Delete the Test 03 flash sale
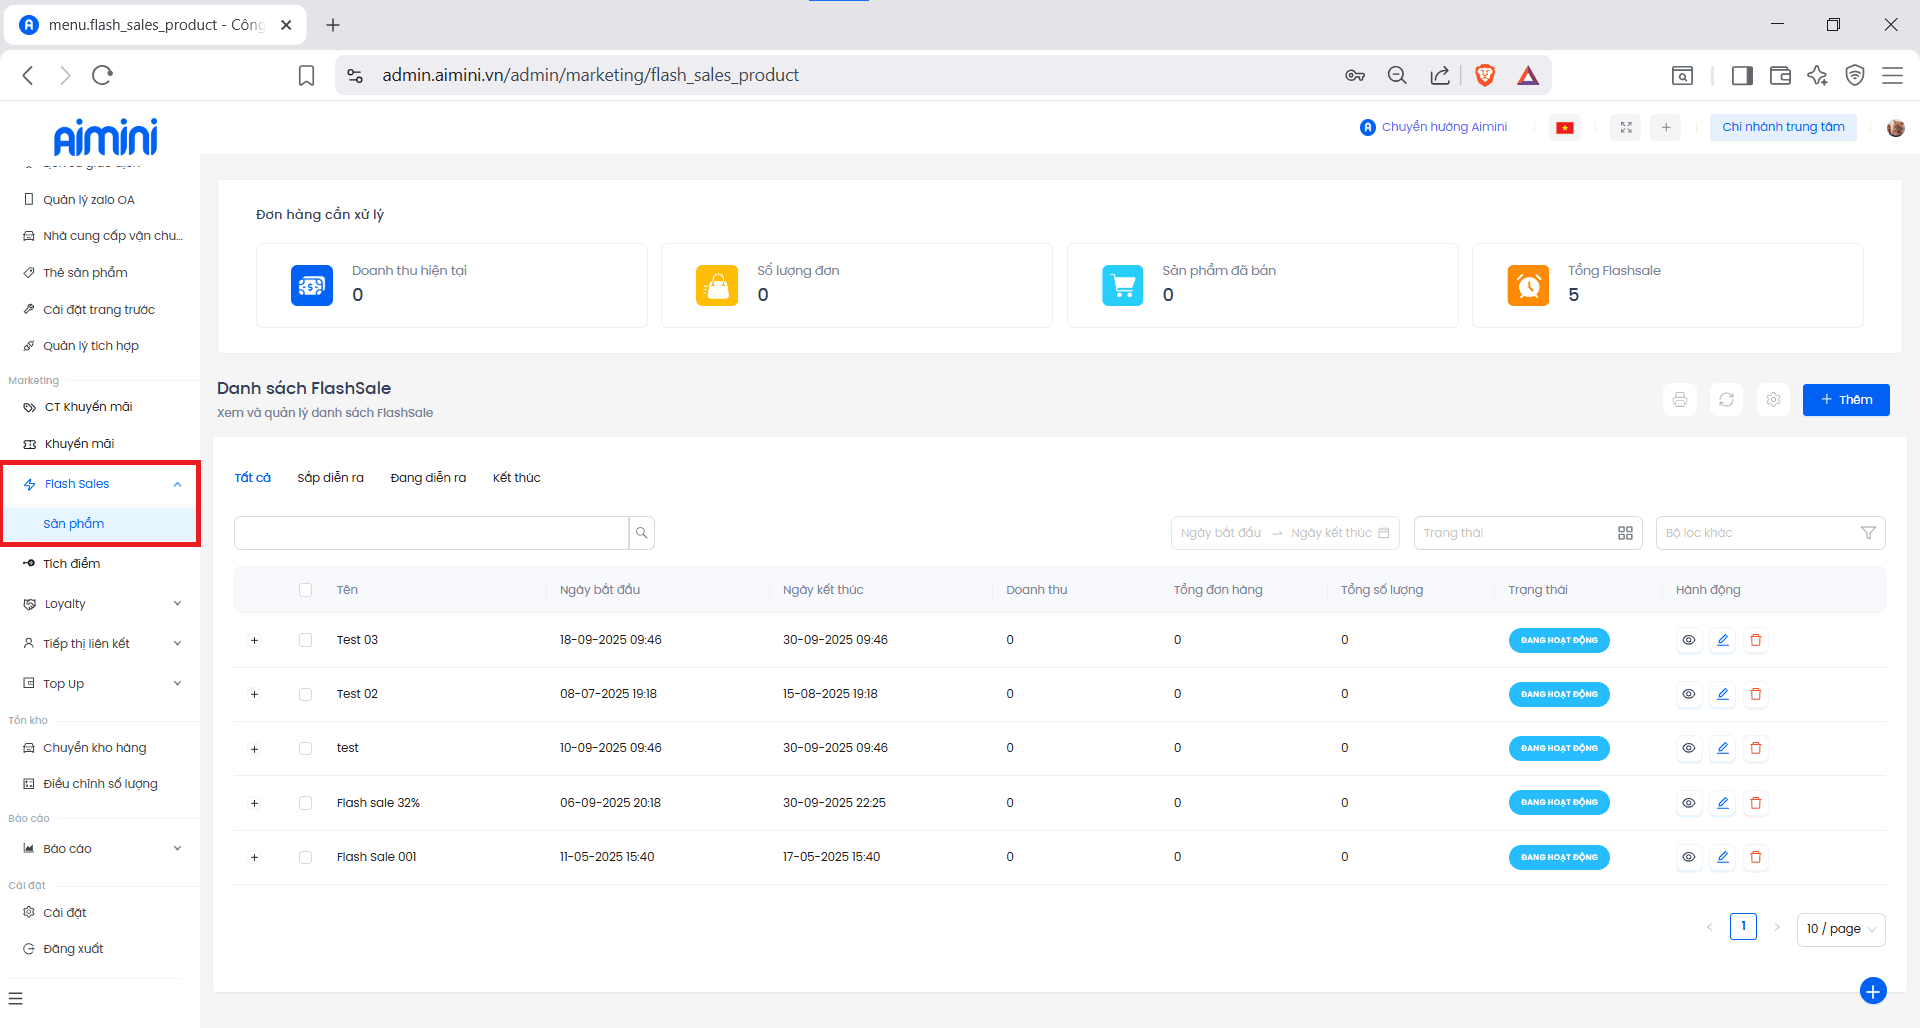Screen dimensions: 1920x1028 click(1755, 640)
